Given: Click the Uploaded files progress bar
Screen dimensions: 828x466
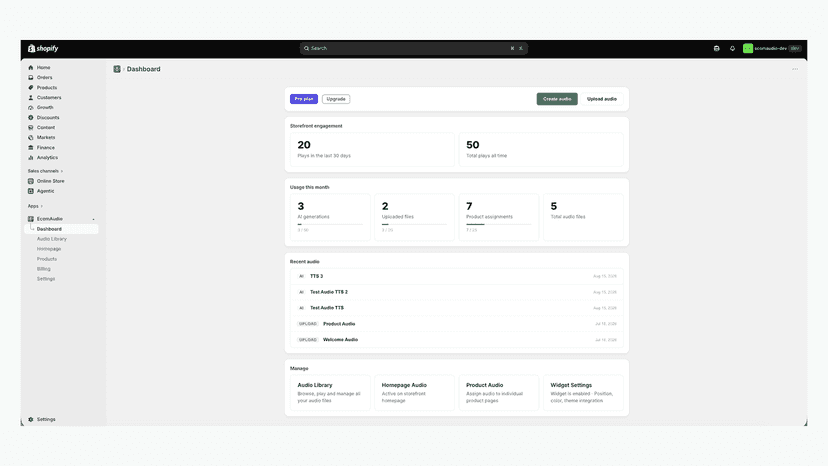Looking at the screenshot, I should 415,225.
